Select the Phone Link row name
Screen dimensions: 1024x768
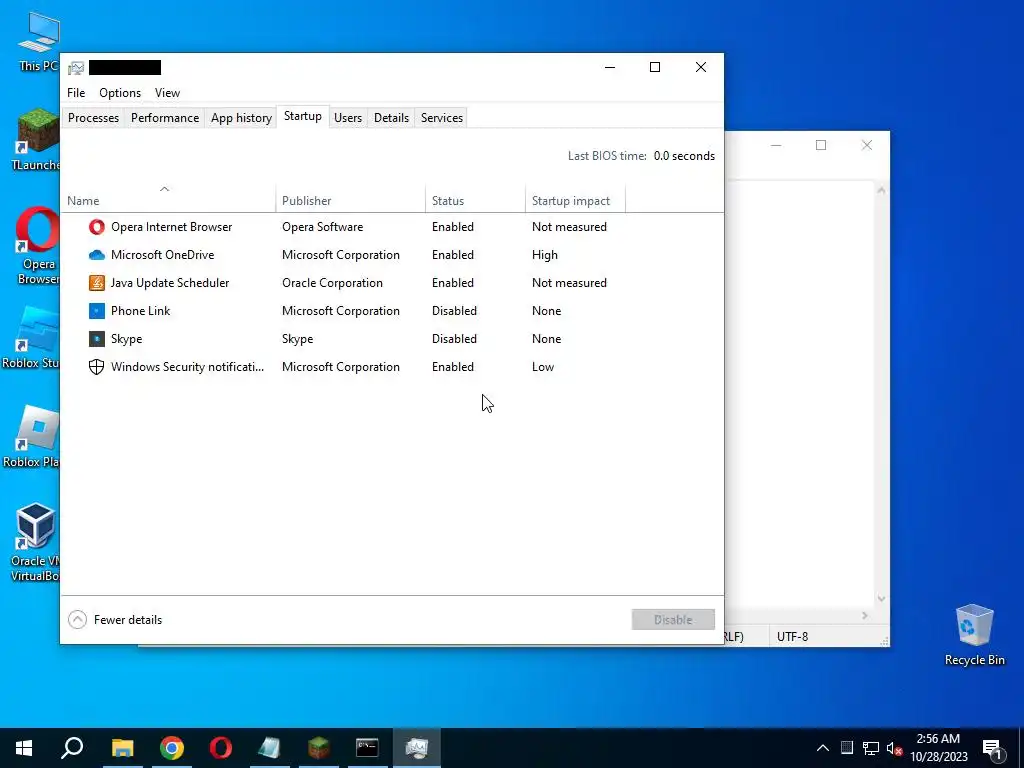(x=140, y=311)
